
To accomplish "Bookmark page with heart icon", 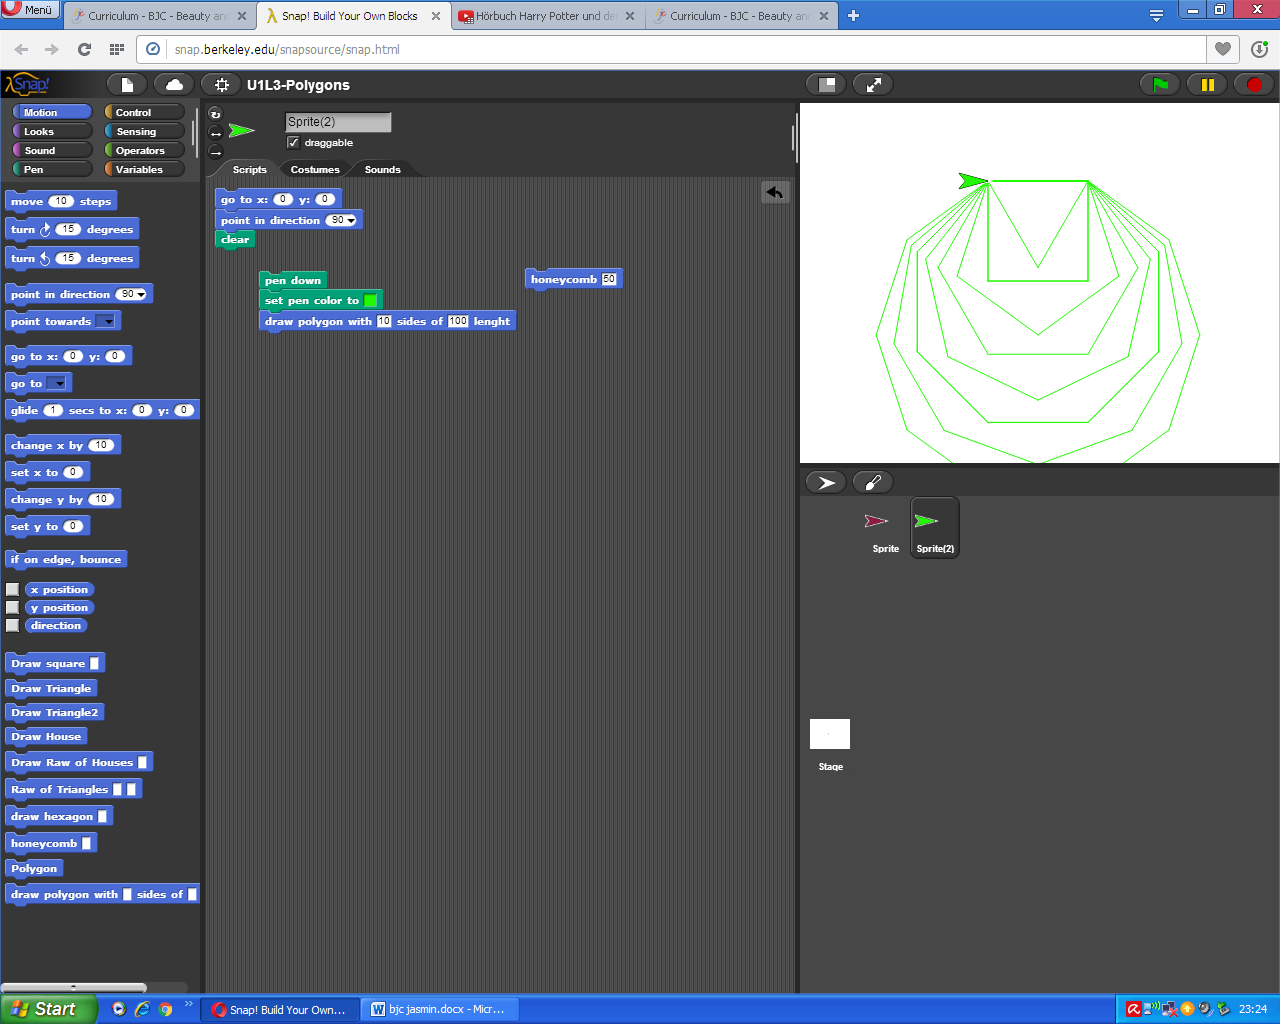I will point(1223,49).
